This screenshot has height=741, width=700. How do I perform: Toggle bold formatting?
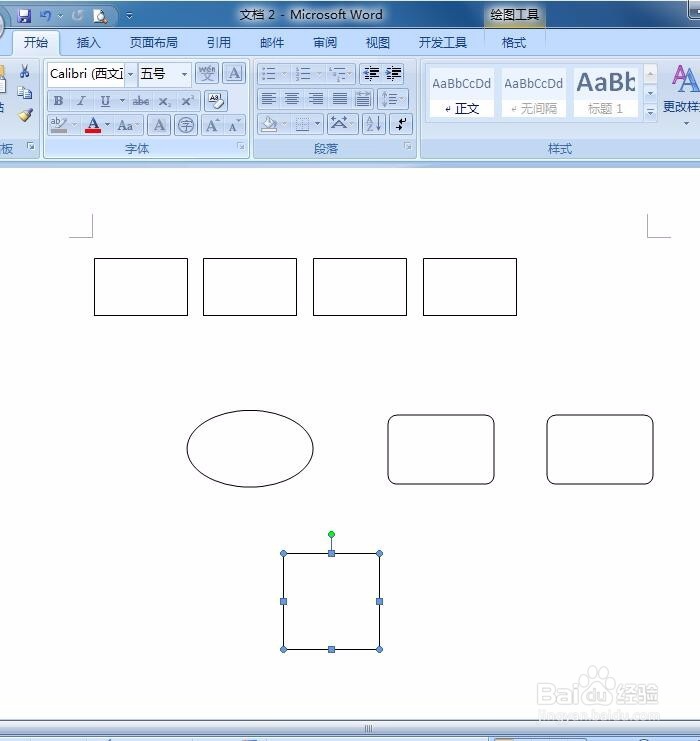[59, 101]
